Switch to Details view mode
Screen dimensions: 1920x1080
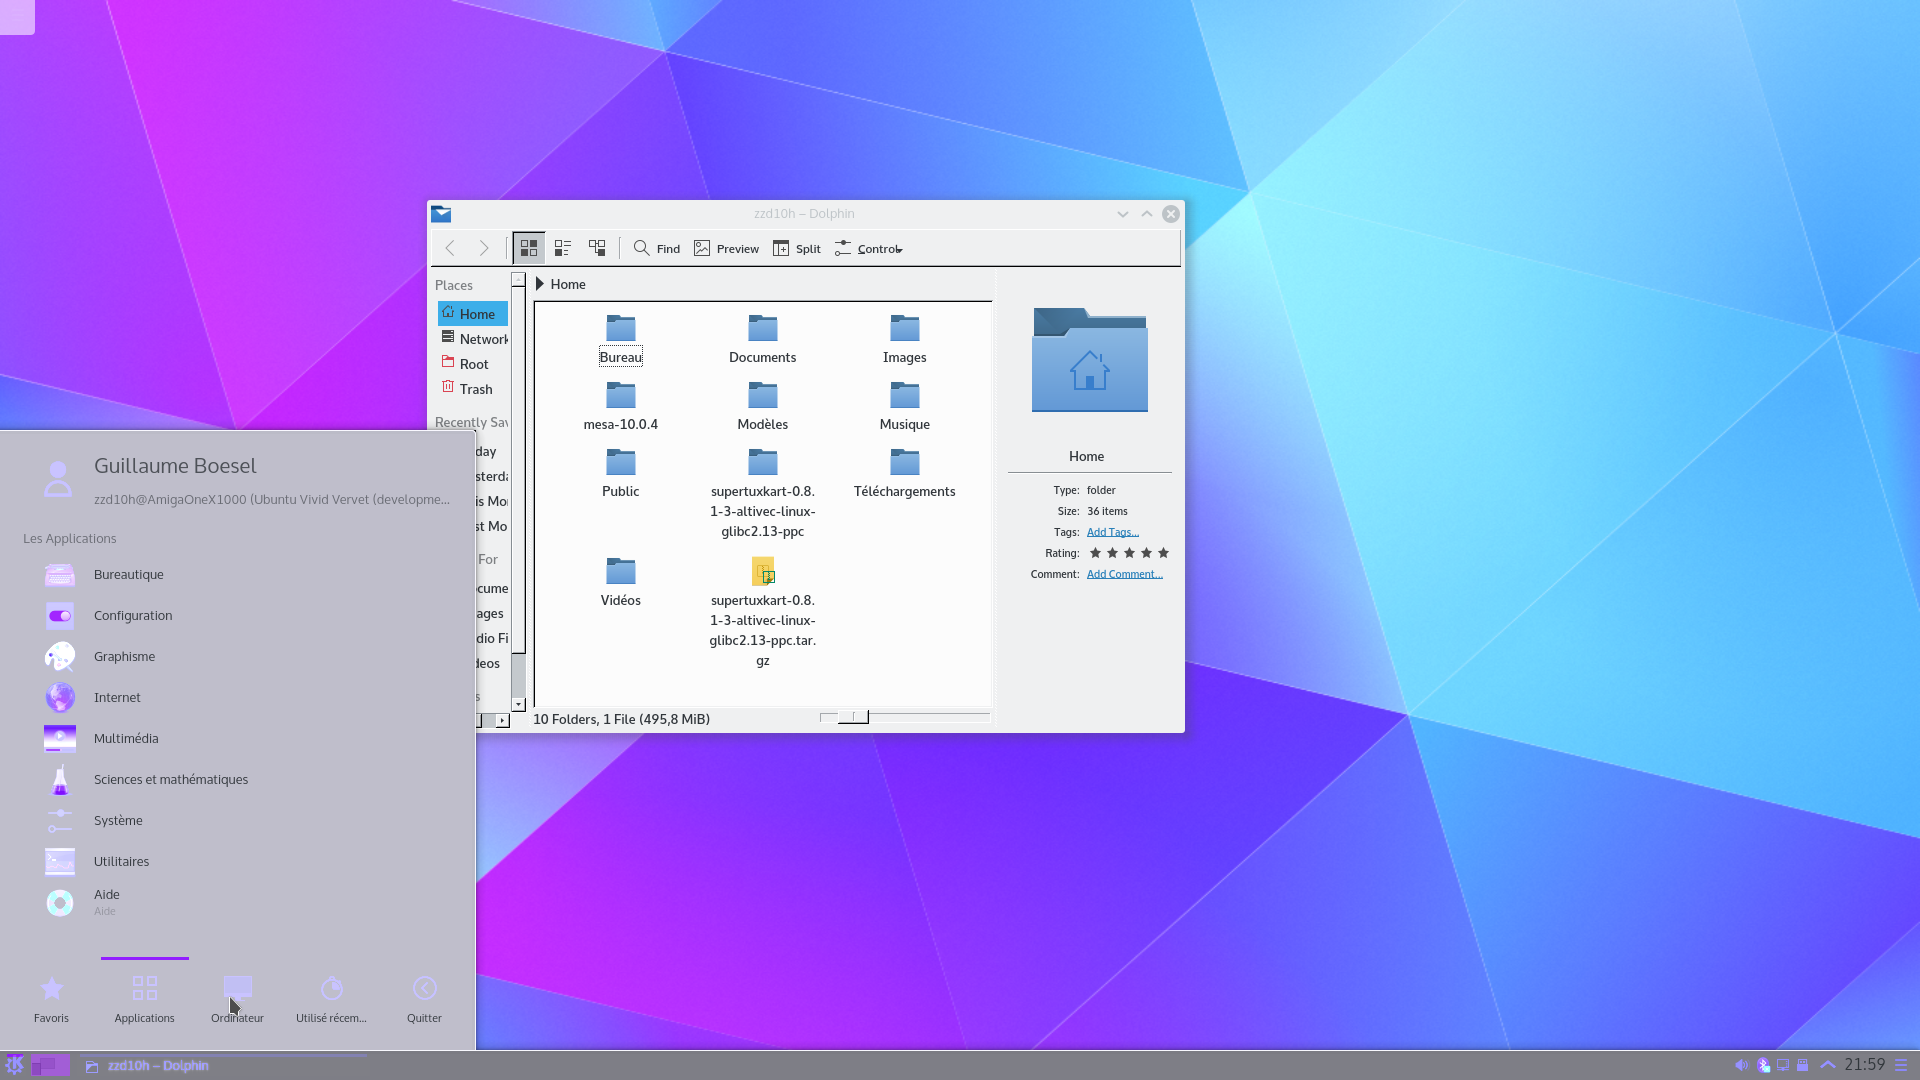[597, 248]
